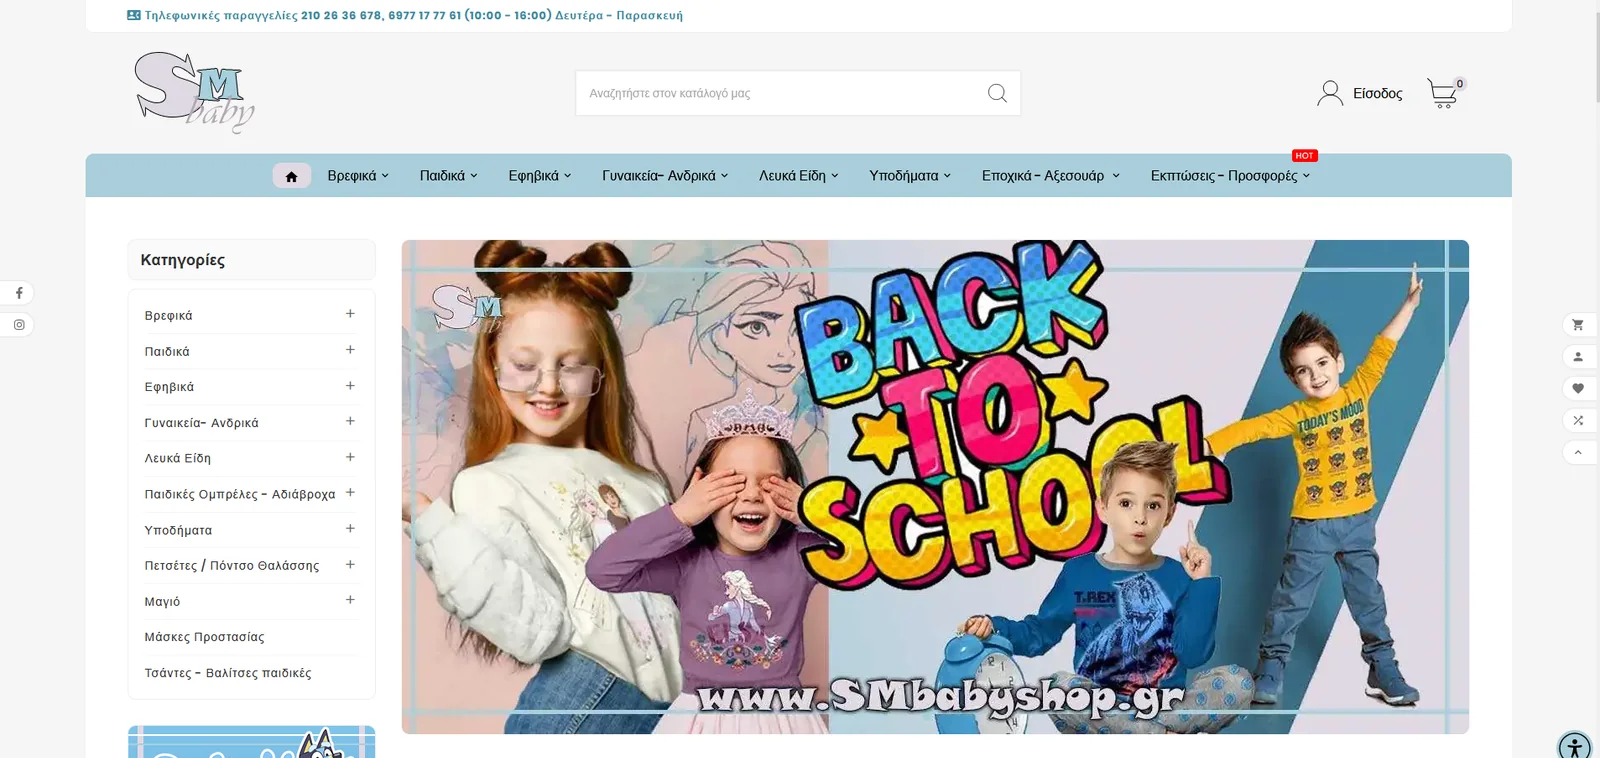
Task: Open the Facebook side icon
Action: [x=19, y=293]
